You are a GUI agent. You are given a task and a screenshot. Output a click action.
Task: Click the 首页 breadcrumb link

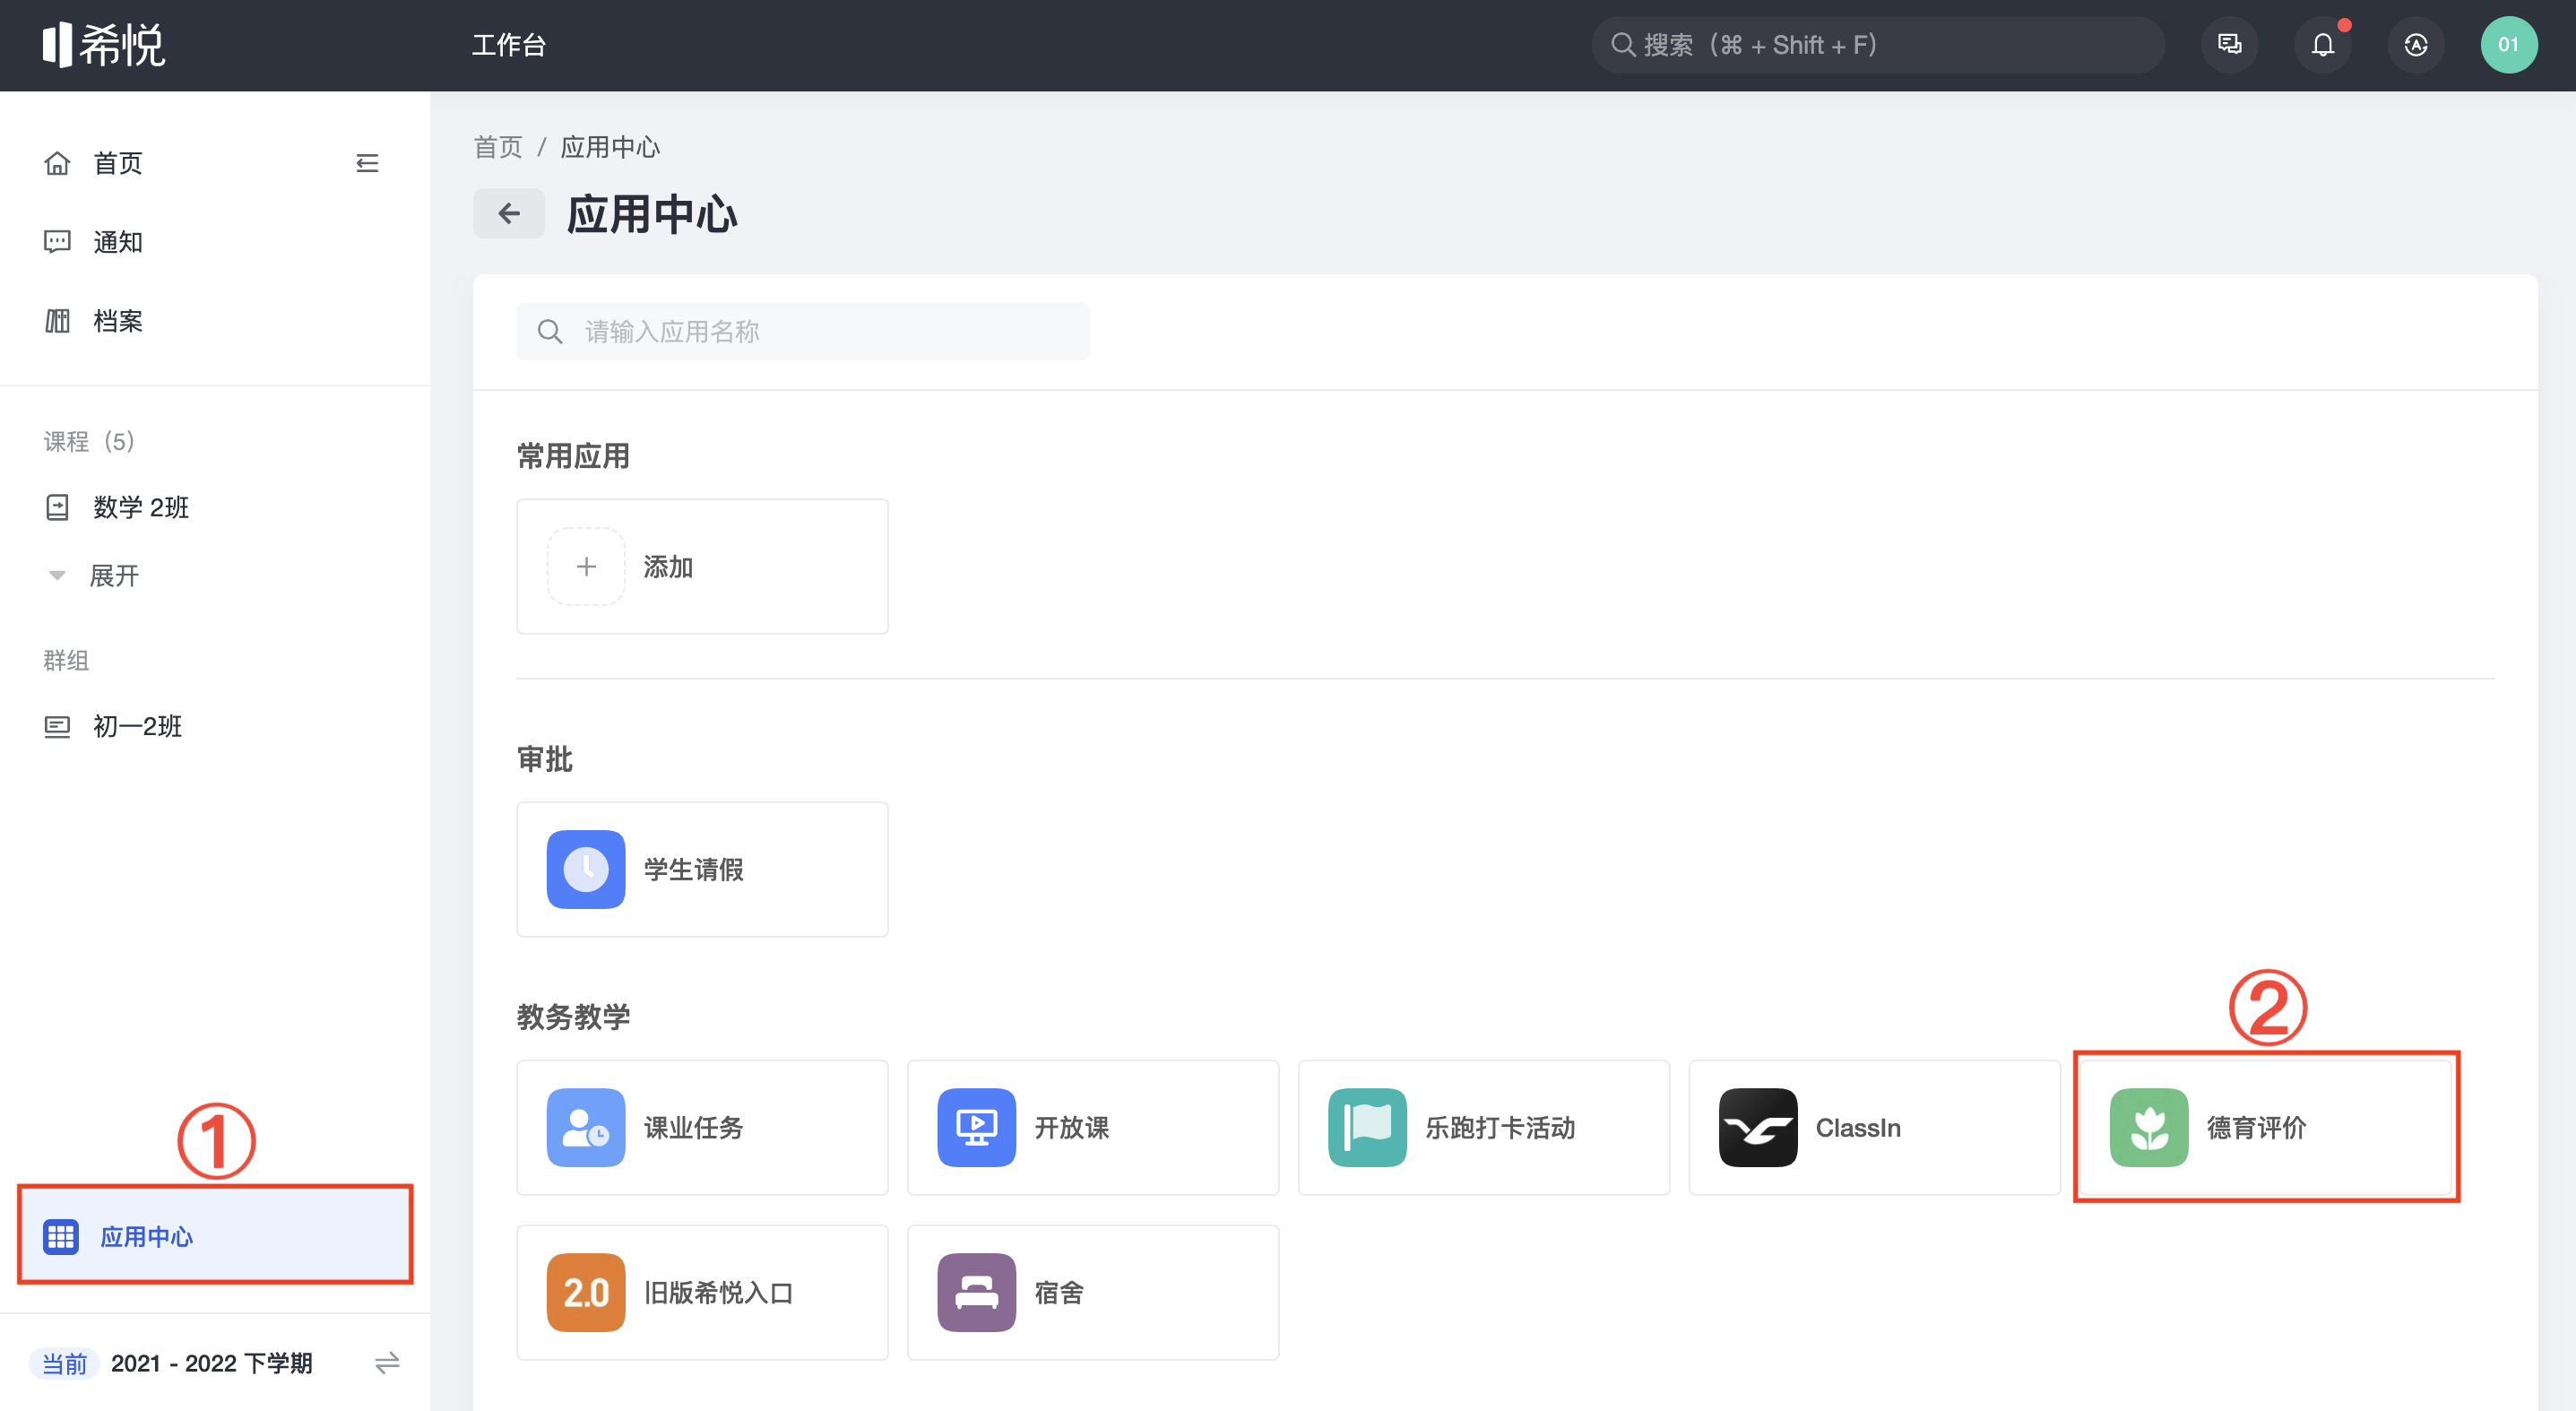click(x=497, y=147)
